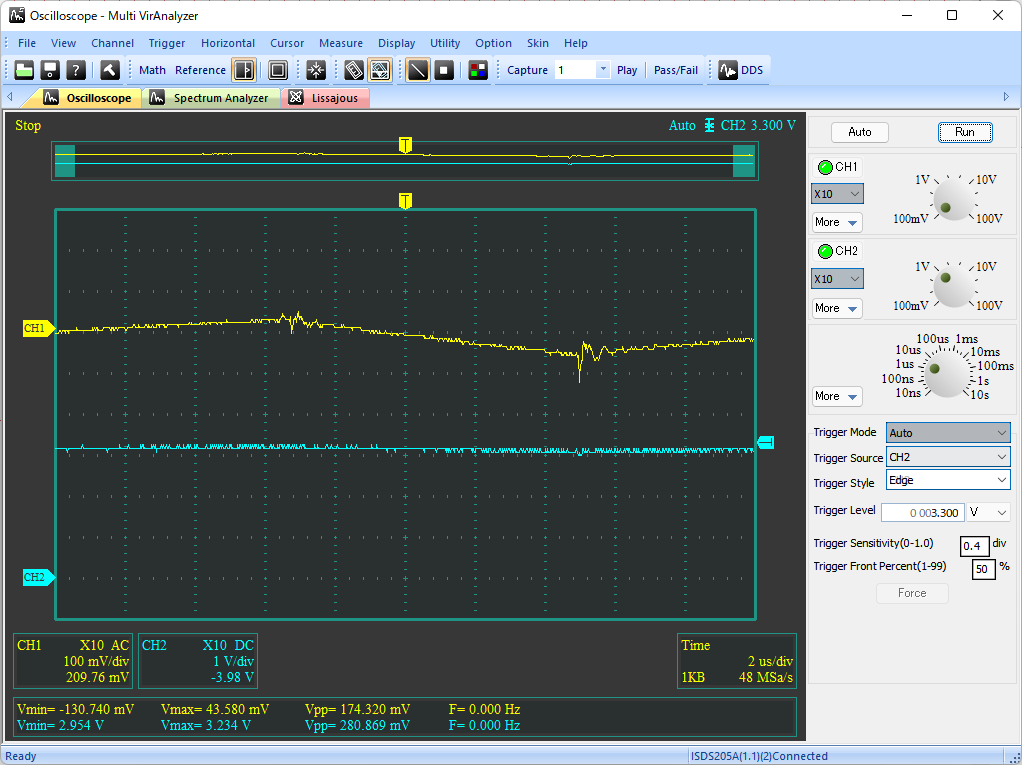Open the Trigger Mode dropdown
Viewport: 1022px width, 765px height.
(947, 433)
